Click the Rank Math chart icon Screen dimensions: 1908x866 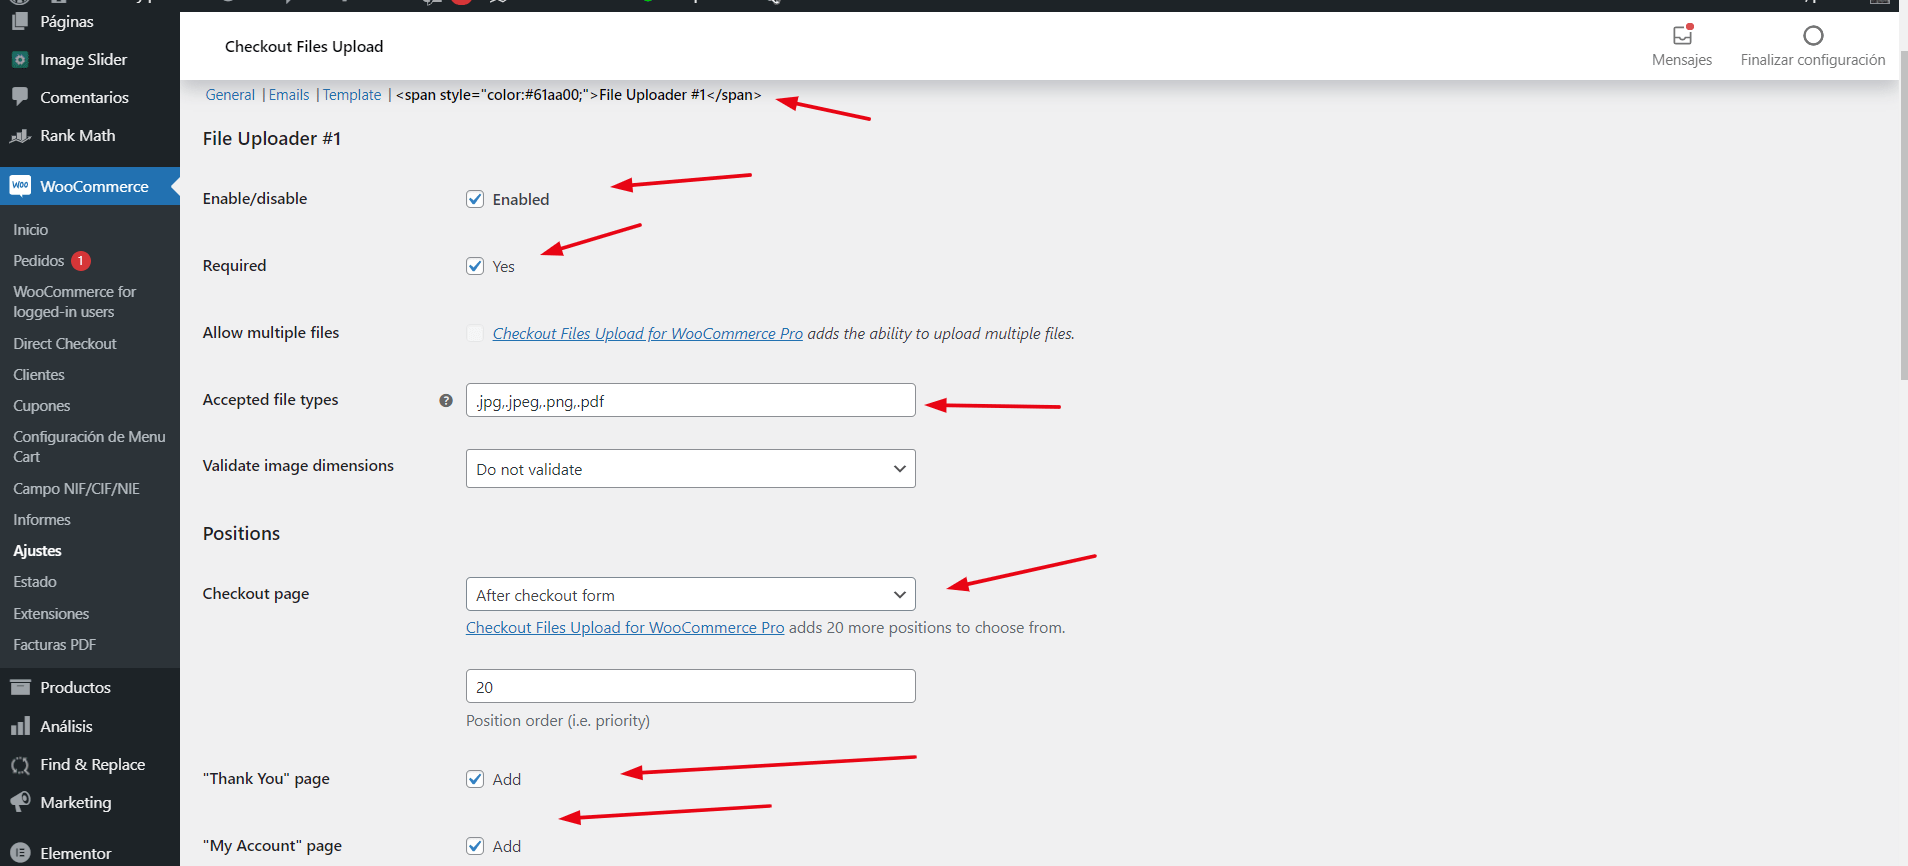pos(20,135)
